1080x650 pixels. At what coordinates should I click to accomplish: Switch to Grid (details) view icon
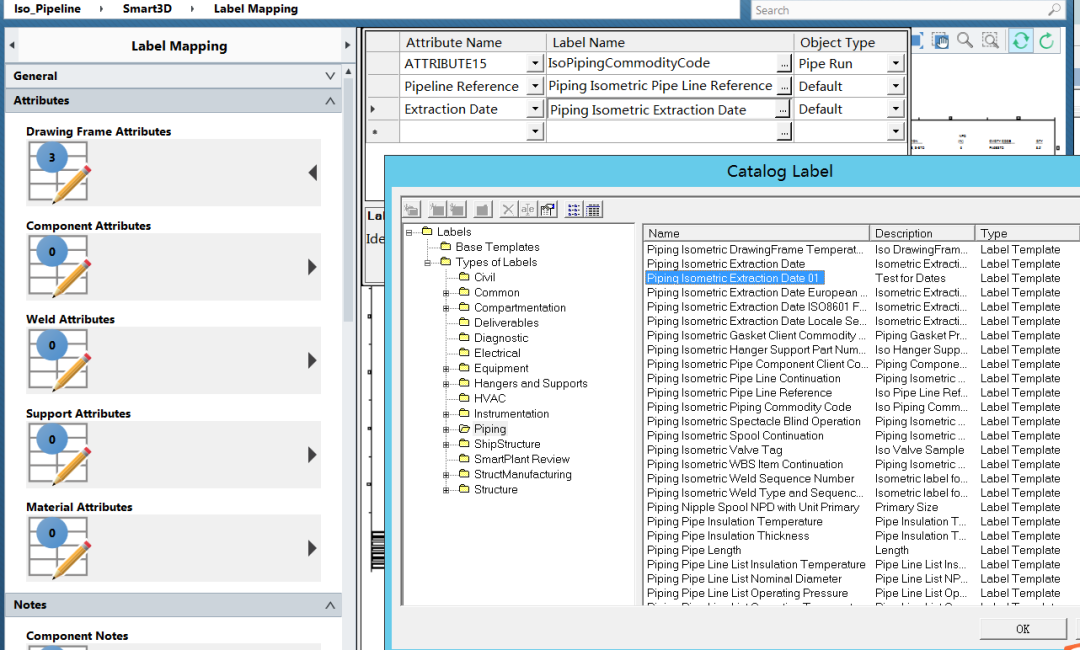click(593, 209)
